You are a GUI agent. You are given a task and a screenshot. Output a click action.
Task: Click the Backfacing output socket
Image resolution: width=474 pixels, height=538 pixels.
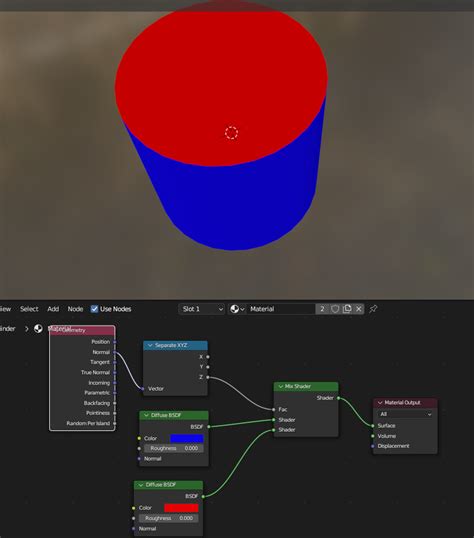[x=115, y=403]
